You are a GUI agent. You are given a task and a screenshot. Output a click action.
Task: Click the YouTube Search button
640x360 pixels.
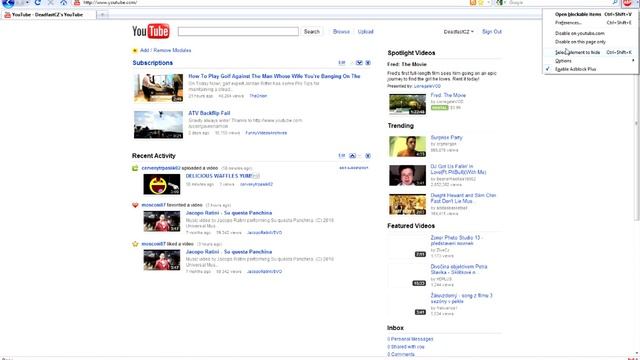pos(311,32)
